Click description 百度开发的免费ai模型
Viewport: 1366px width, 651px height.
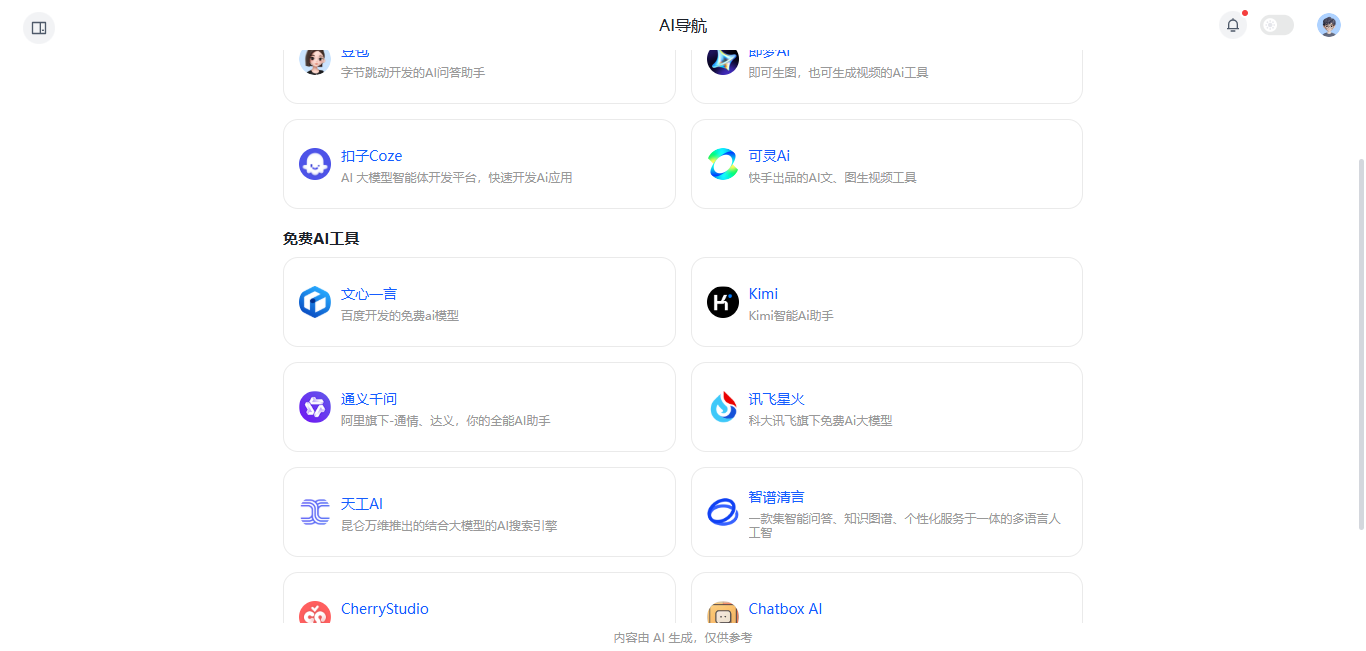(400, 316)
